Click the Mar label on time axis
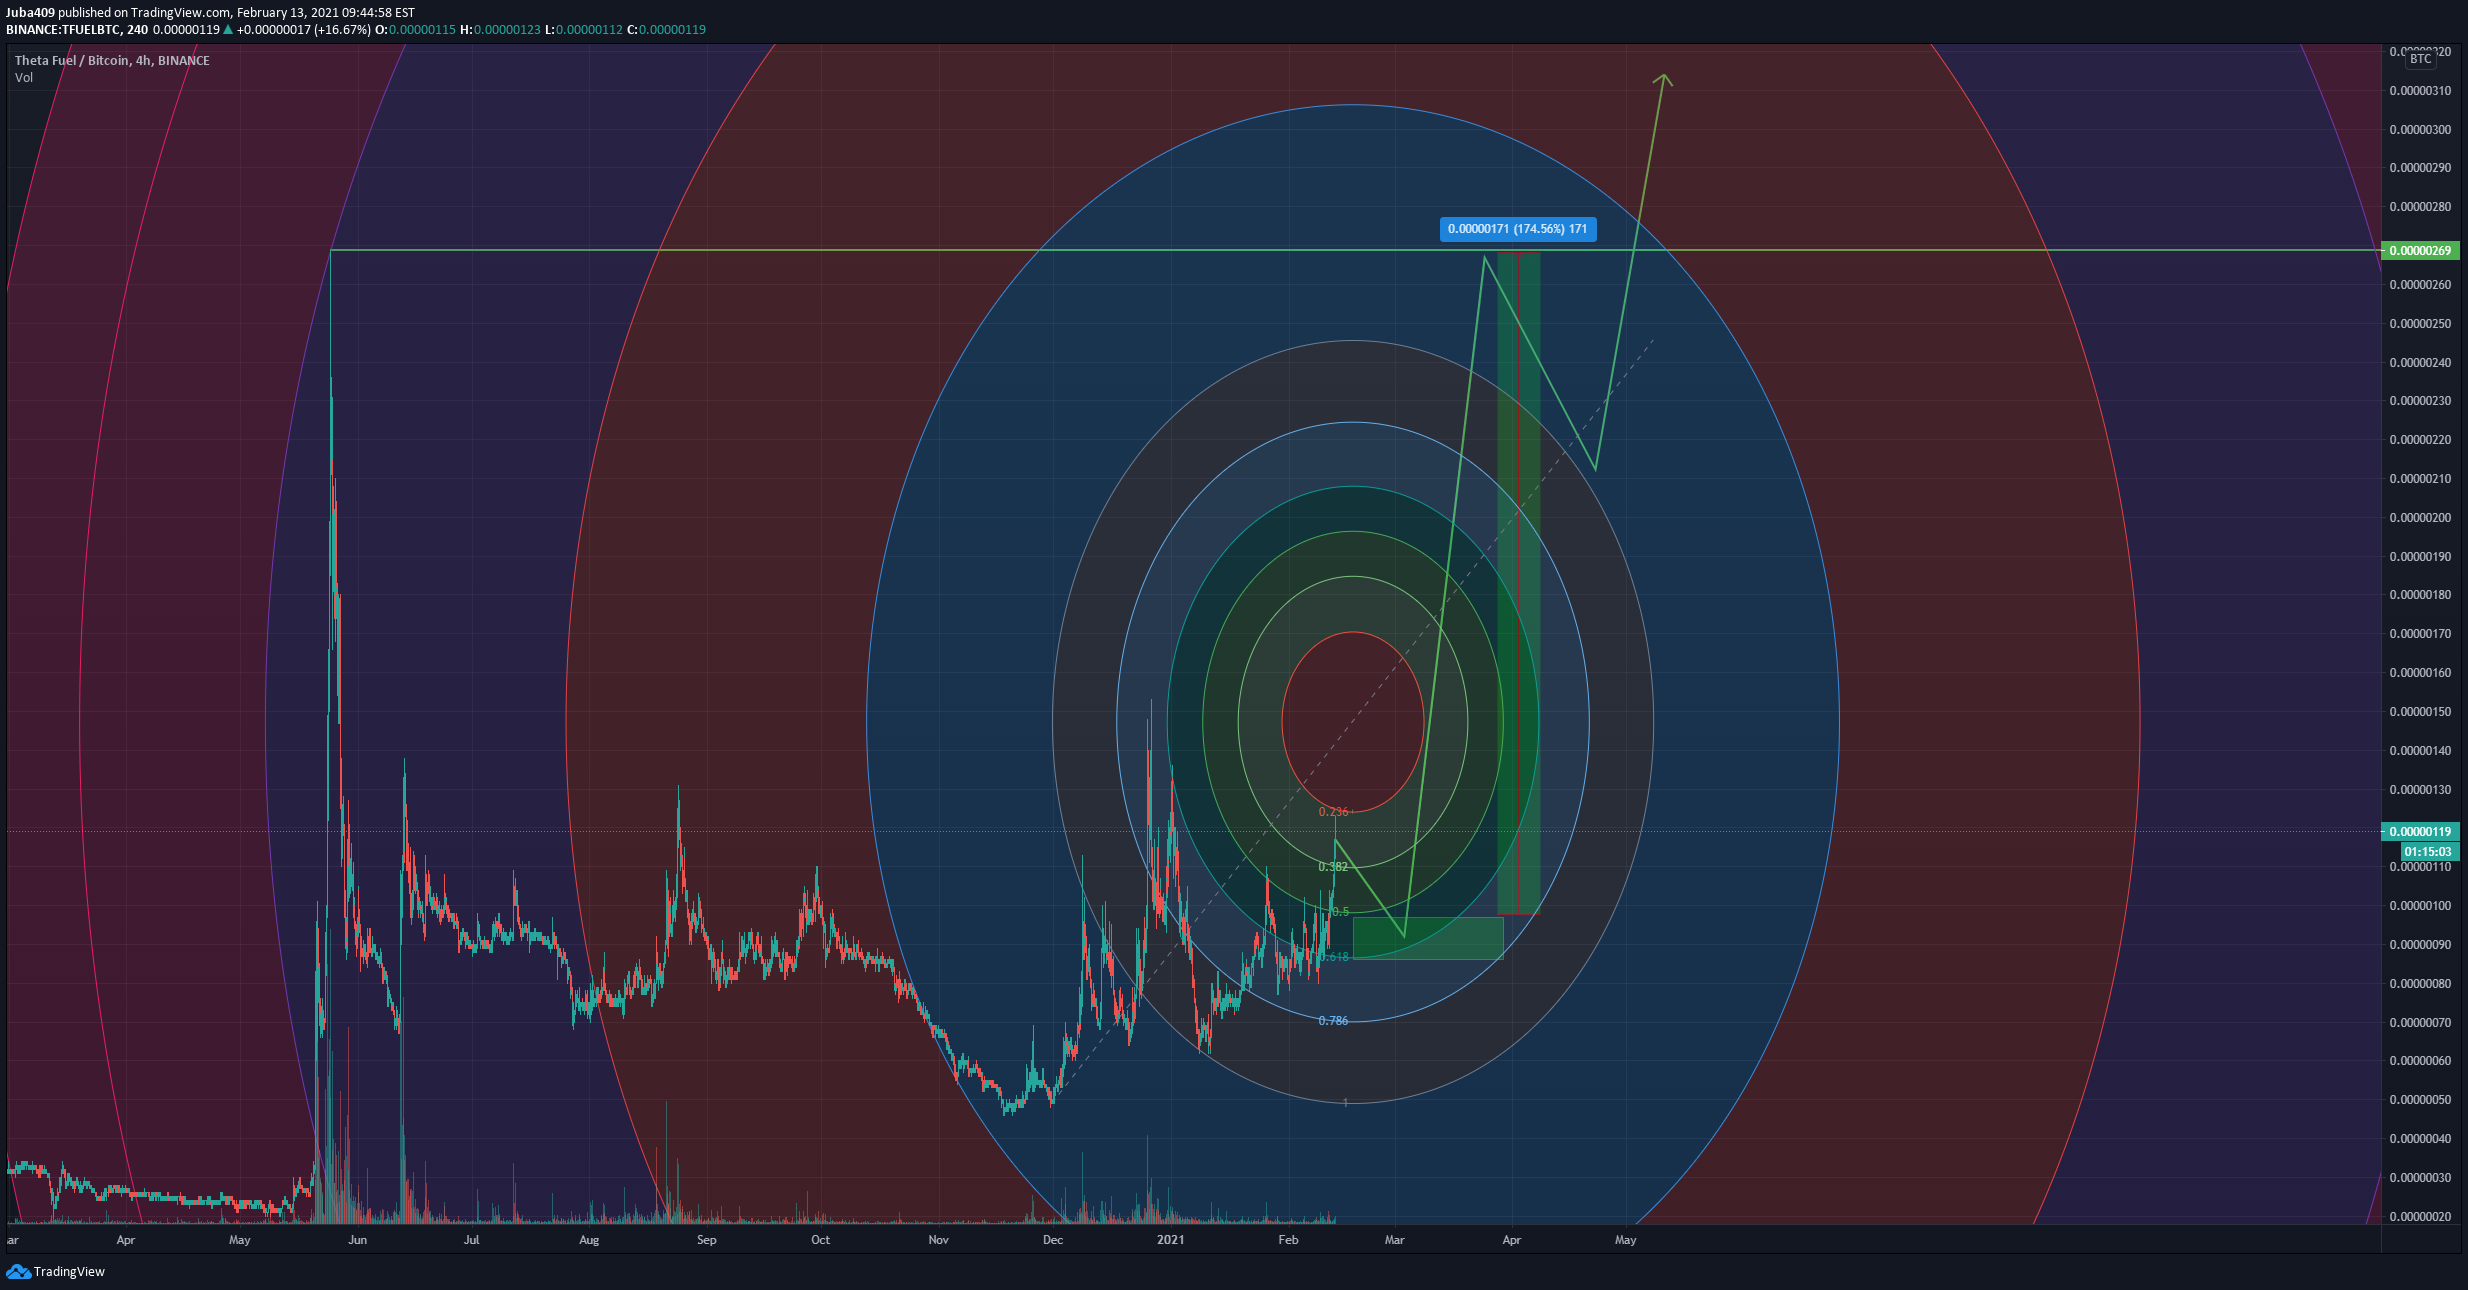 point(1394,1240)
